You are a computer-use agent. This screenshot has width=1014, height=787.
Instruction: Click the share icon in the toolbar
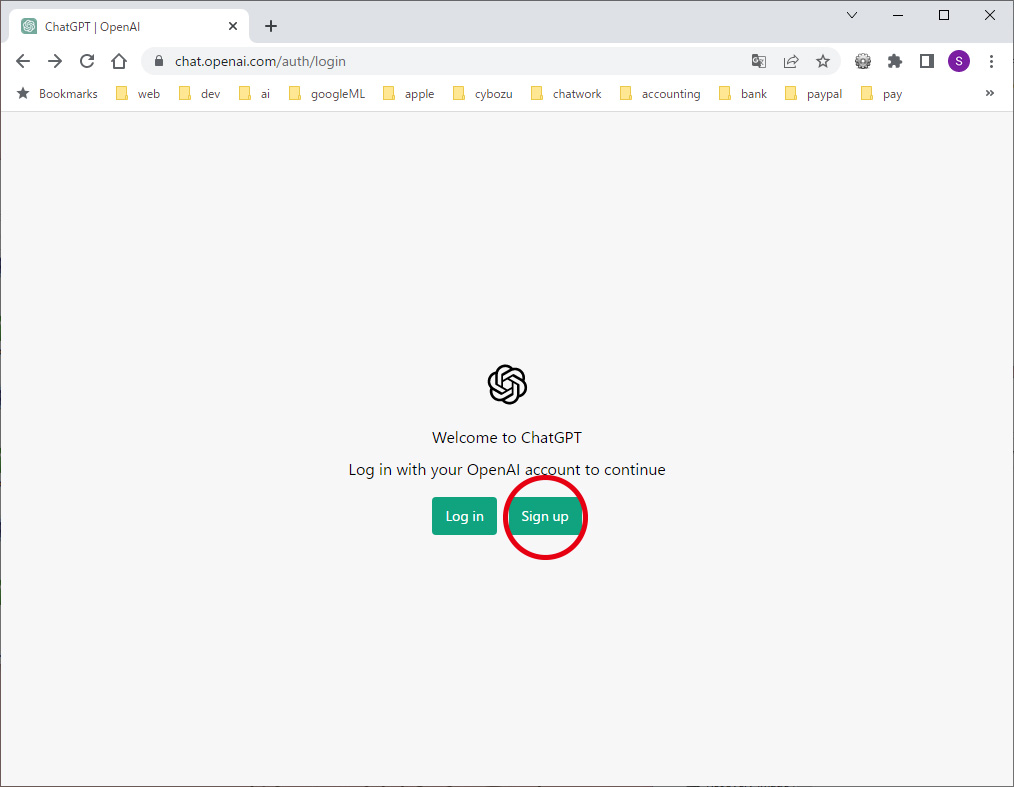coord(791,61)
